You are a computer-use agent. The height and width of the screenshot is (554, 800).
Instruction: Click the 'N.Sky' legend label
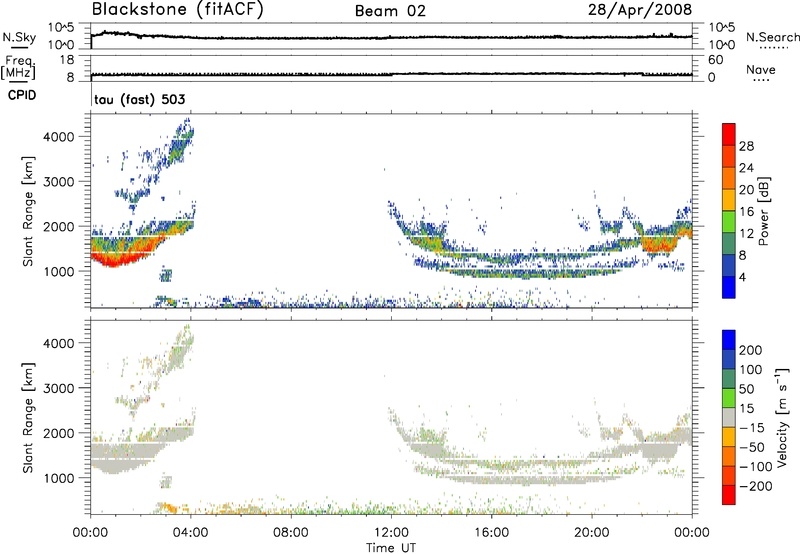(x=19, y=37)
